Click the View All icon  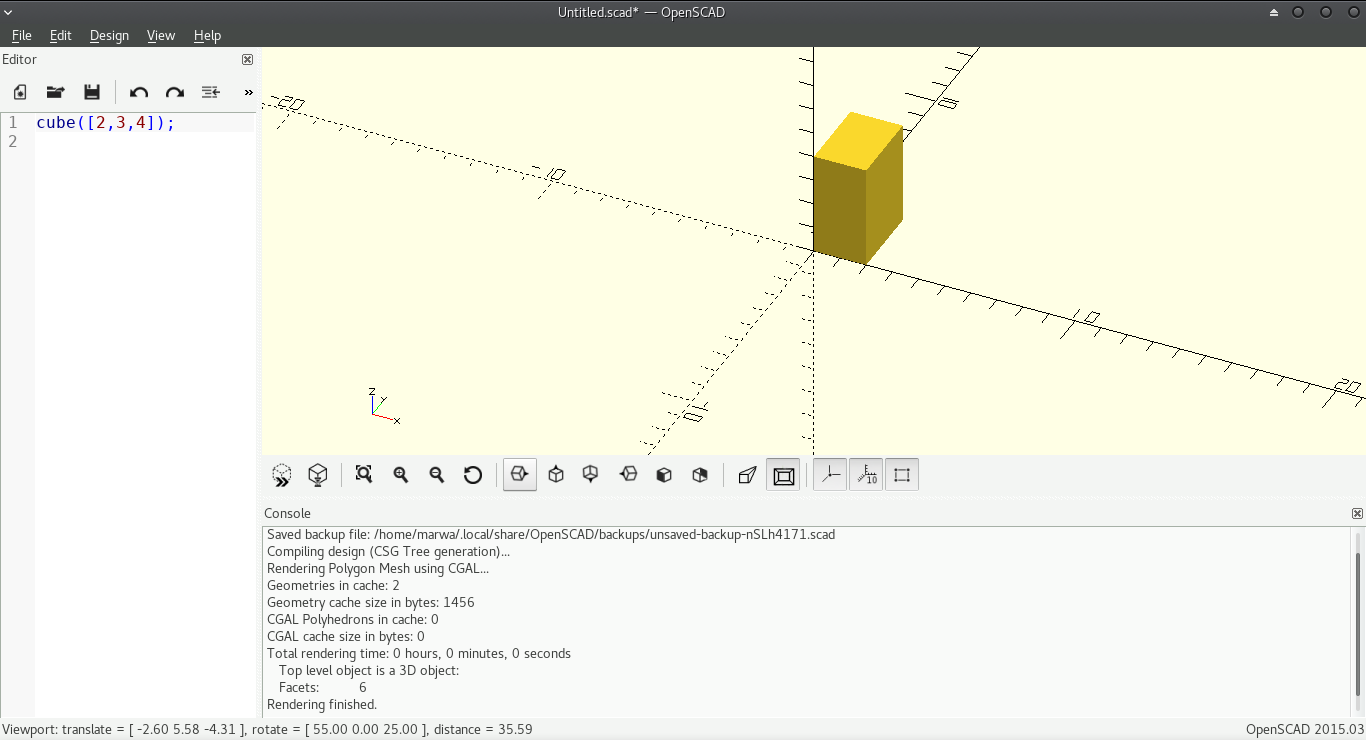coord(364,475)
